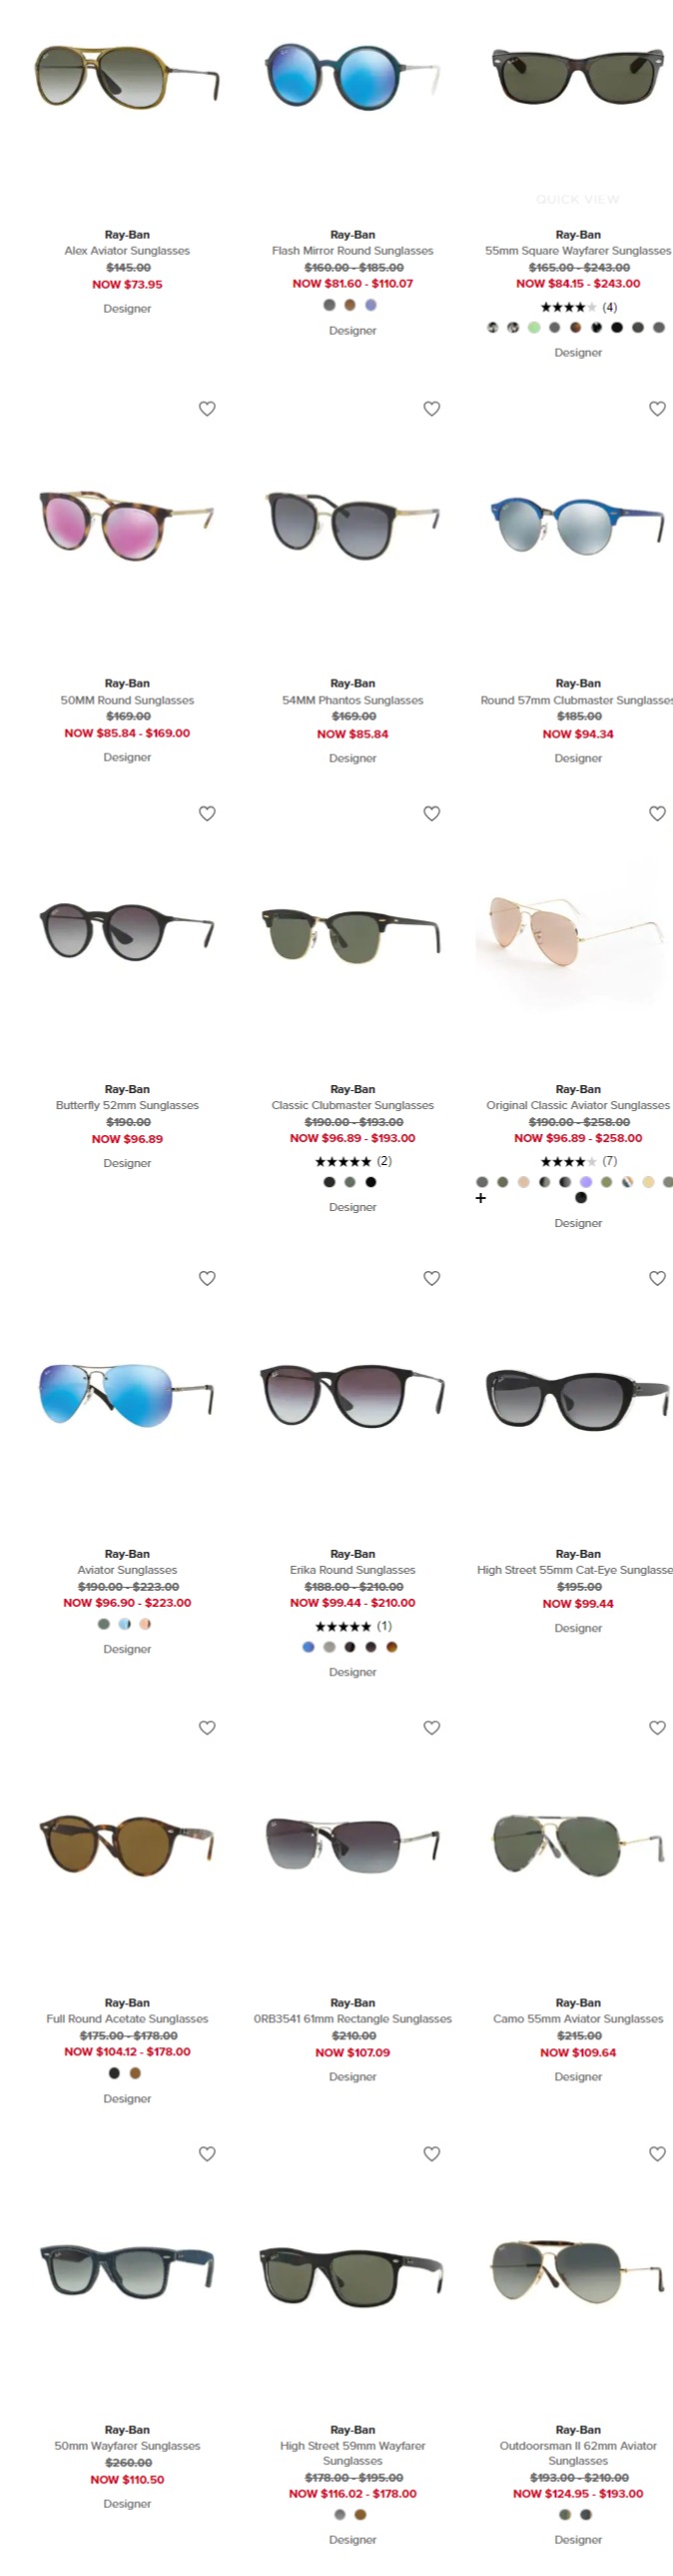The image size is (673, 2576).
Task: Expand more colors plus under Original Classic Aviator
Action: 481,1197
